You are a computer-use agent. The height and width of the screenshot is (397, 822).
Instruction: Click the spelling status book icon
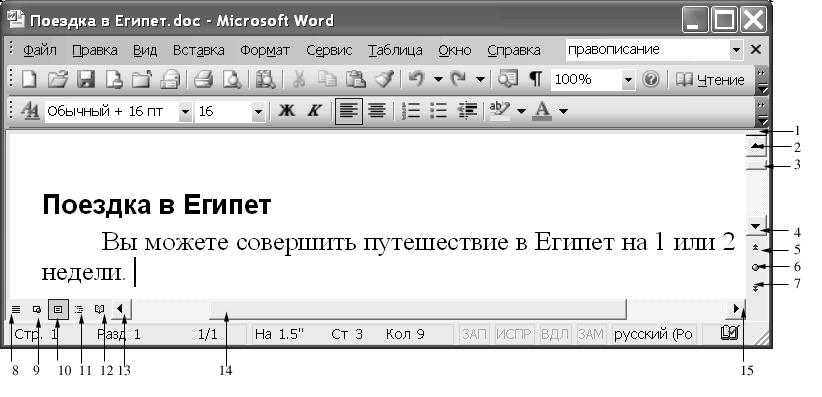coord(730,333)
